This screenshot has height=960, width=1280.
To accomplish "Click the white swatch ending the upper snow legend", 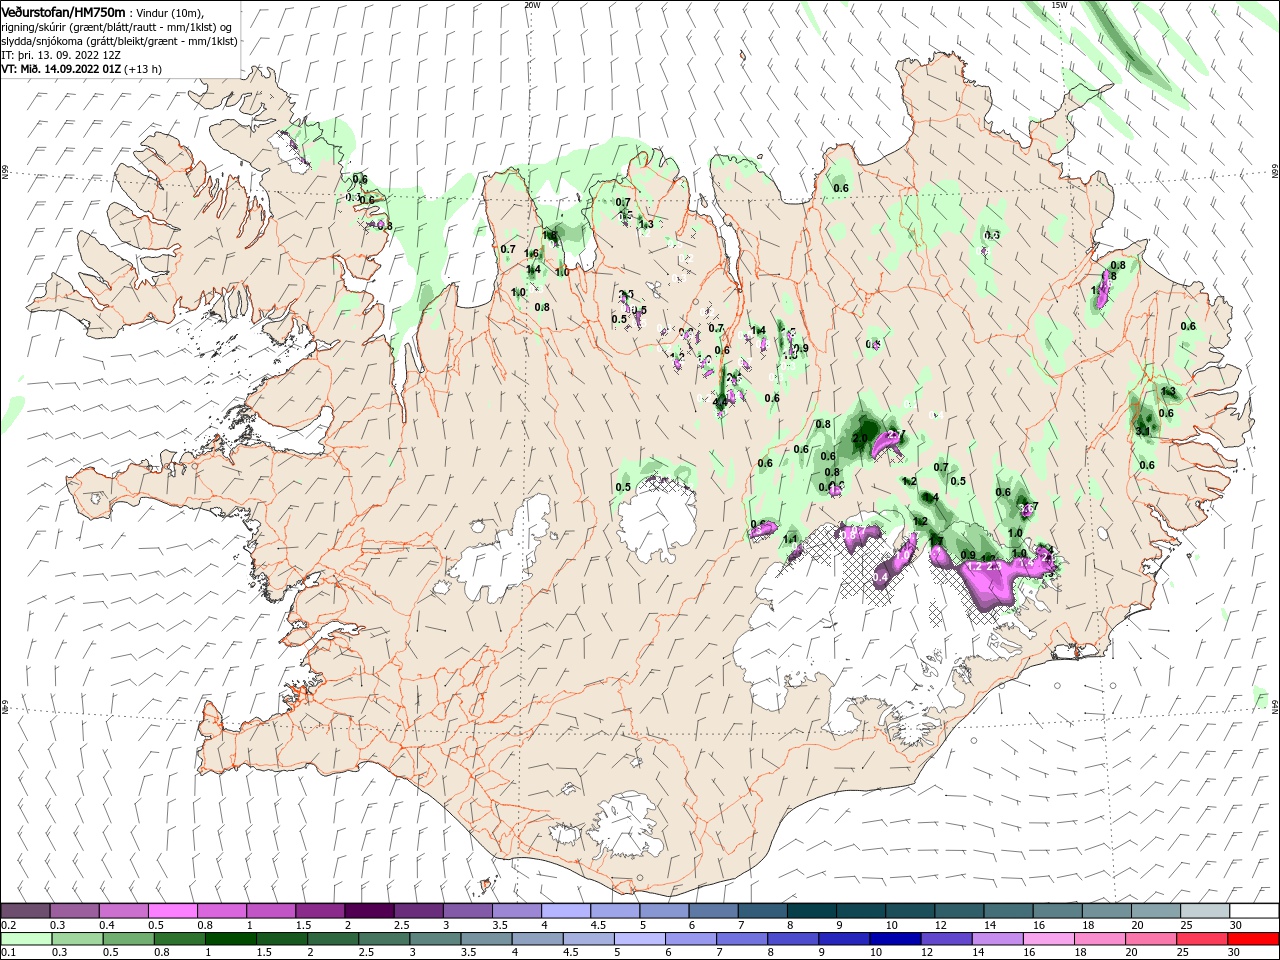I will pos(1253,911).
